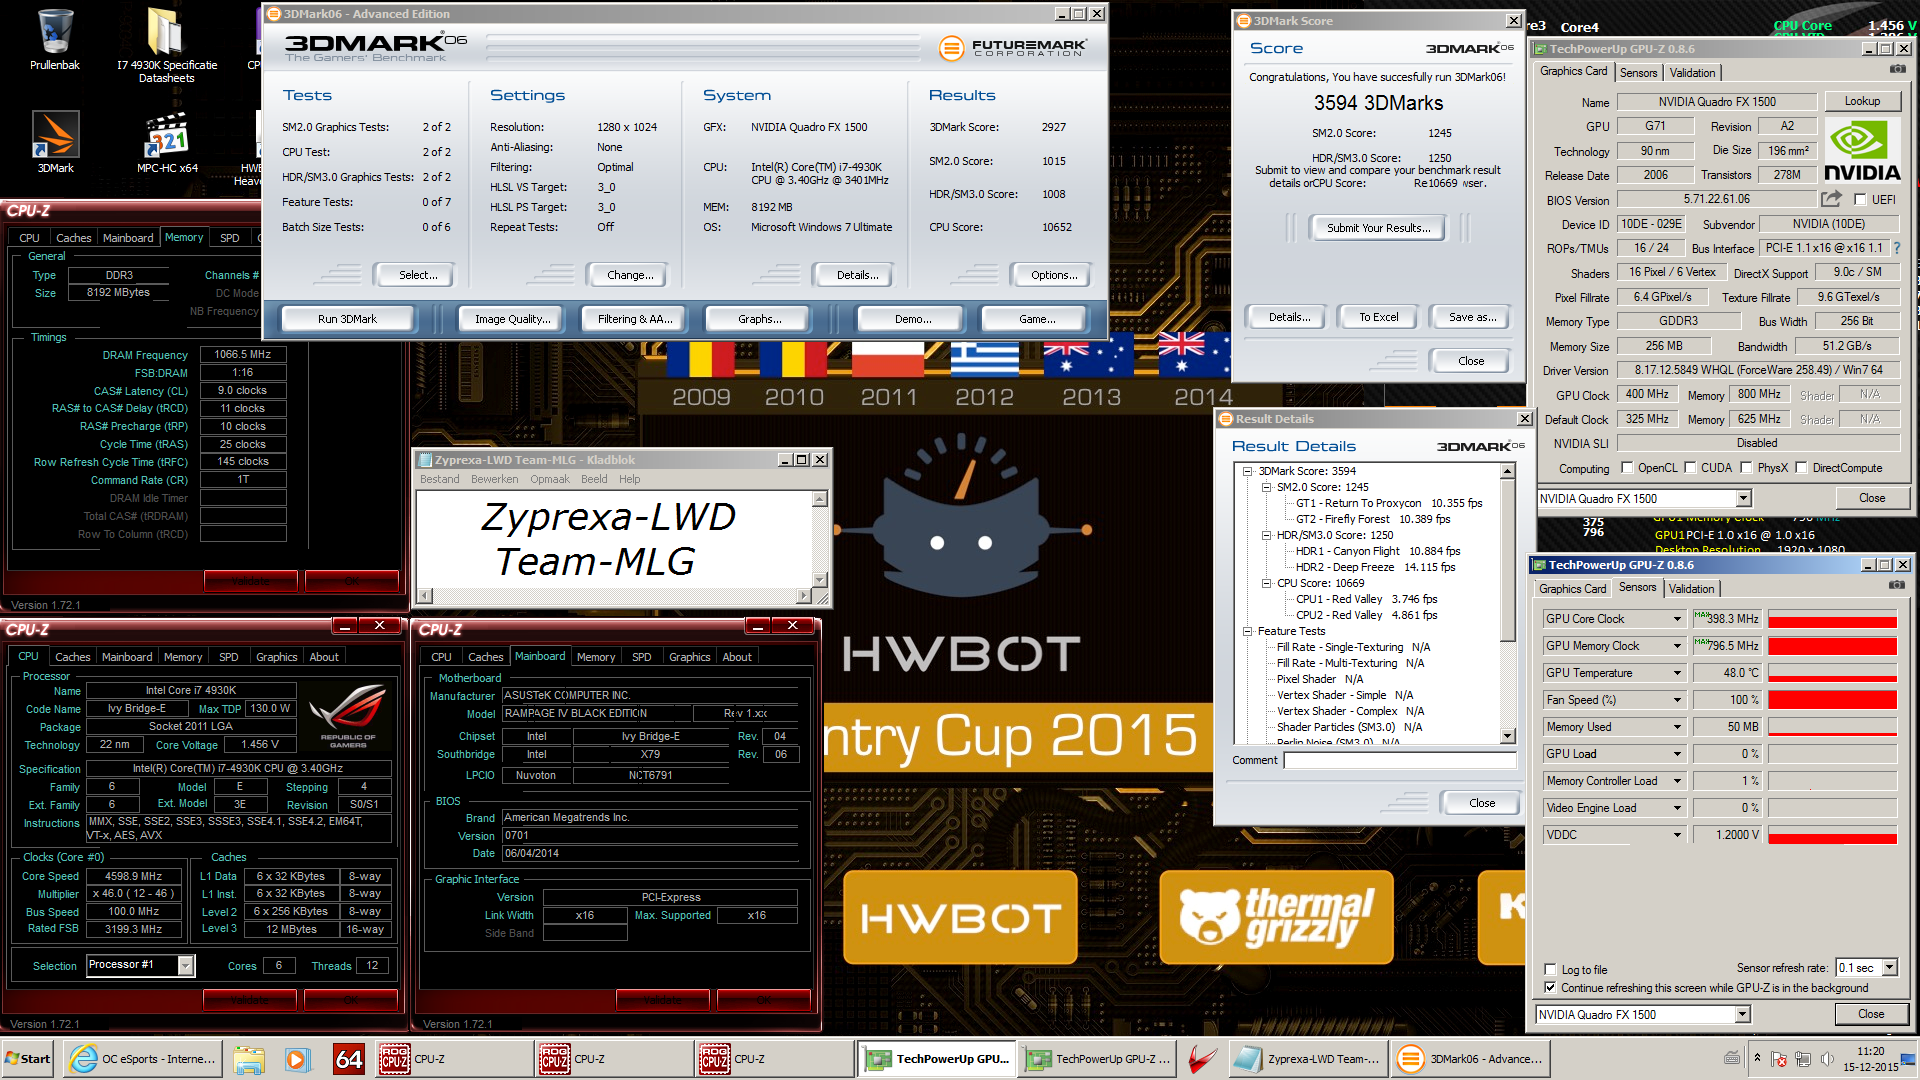The image size is (1920, 1080).
Task: Click the keyboard icon in system tray
Action: (x=1732, y=1058)
